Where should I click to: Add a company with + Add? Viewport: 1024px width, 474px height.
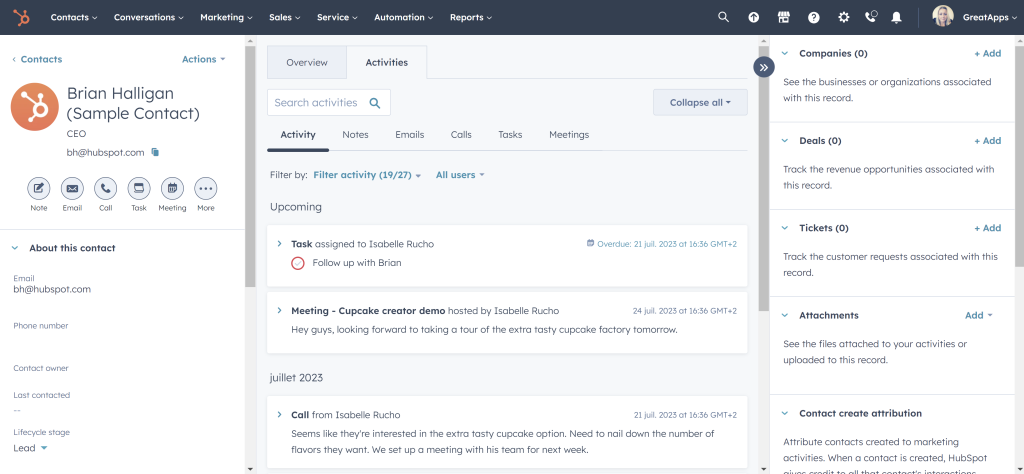point(987,54)
